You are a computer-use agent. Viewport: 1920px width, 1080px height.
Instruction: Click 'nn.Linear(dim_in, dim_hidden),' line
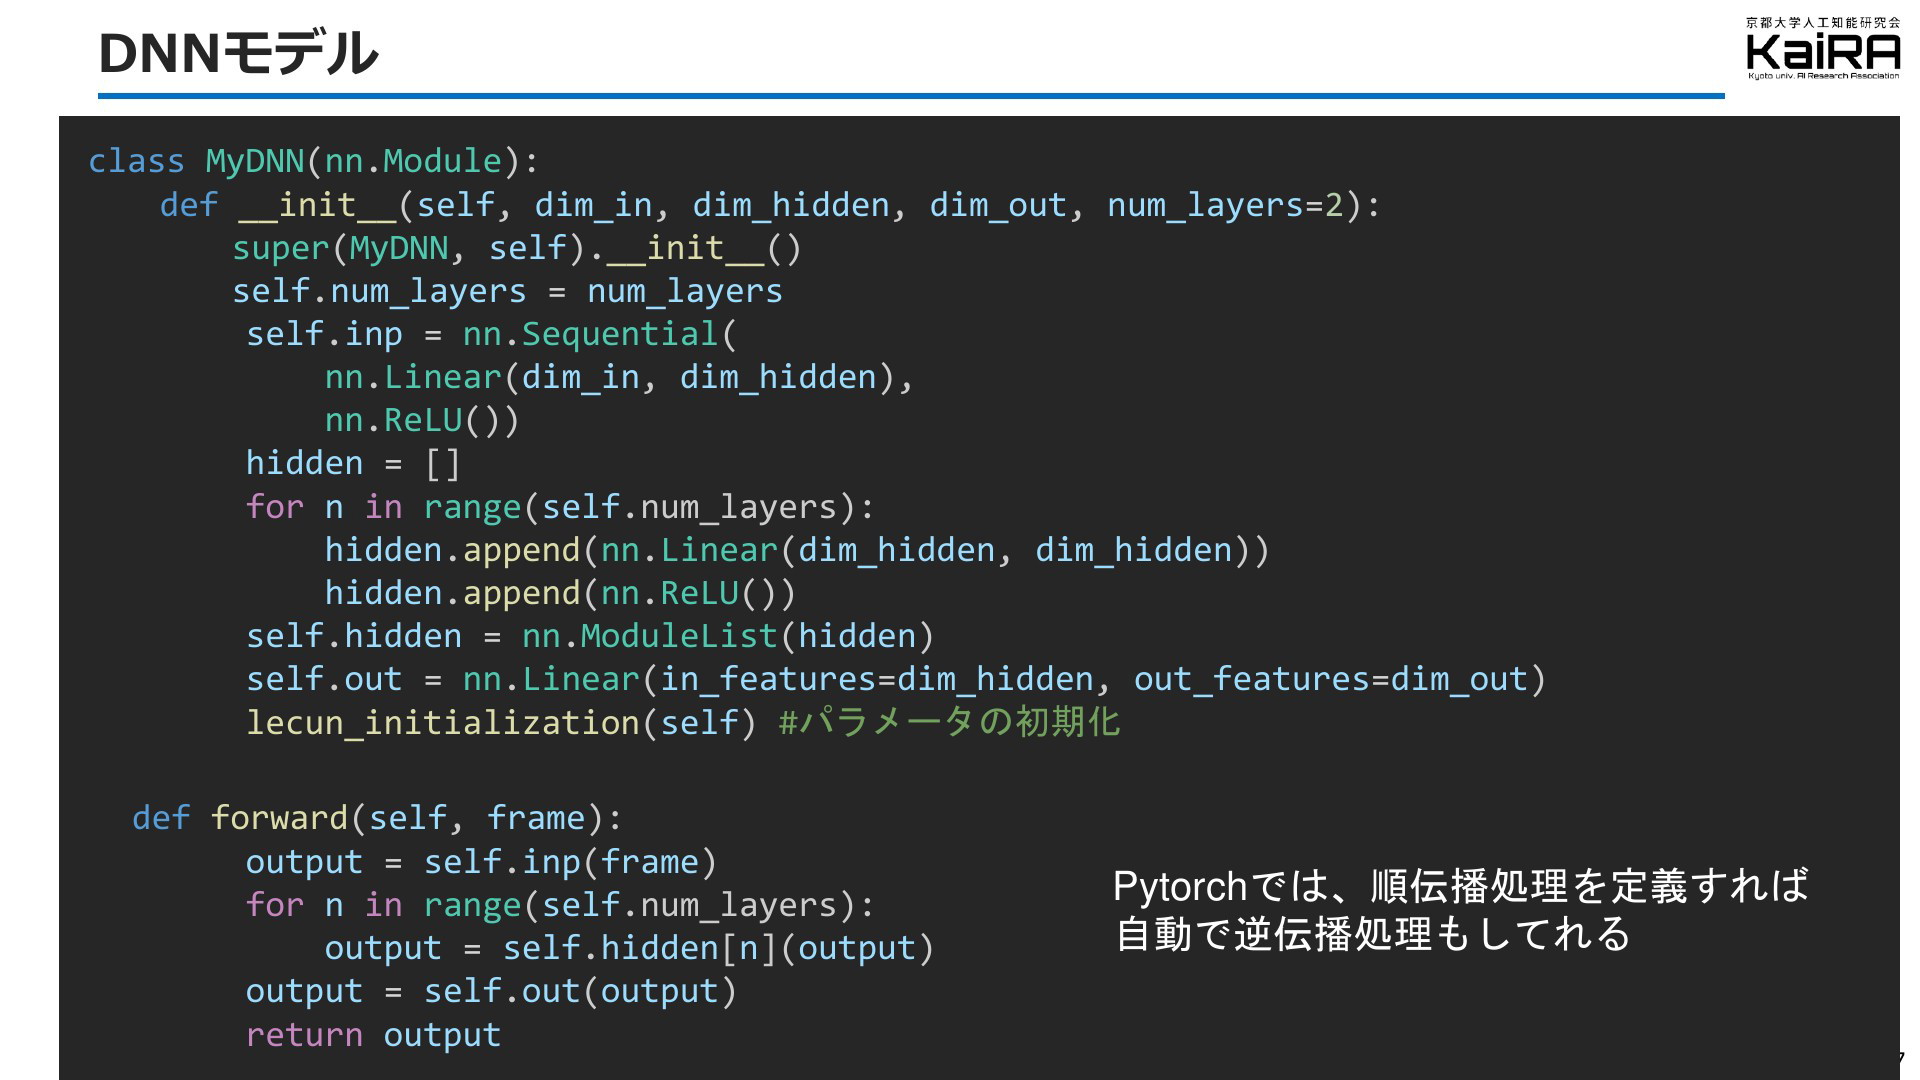point(619,377)
